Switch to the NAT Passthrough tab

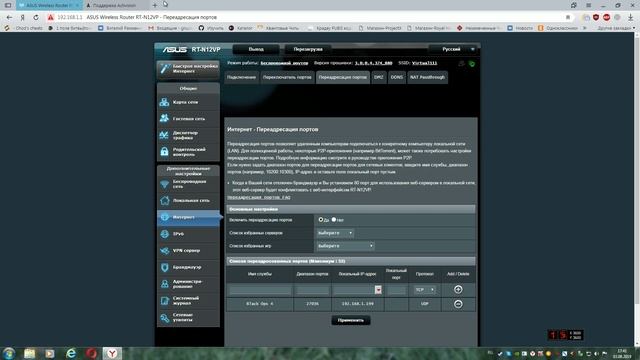[427, 77]
